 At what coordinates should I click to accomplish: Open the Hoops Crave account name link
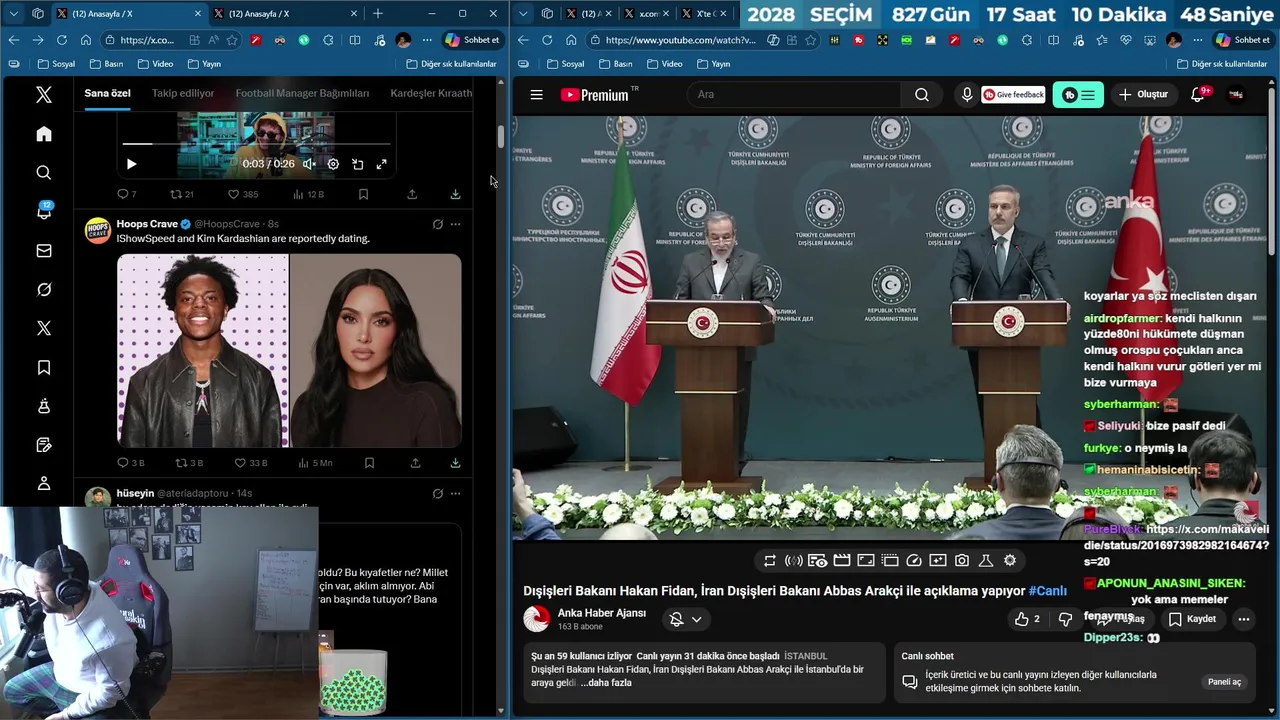[147, 224]
